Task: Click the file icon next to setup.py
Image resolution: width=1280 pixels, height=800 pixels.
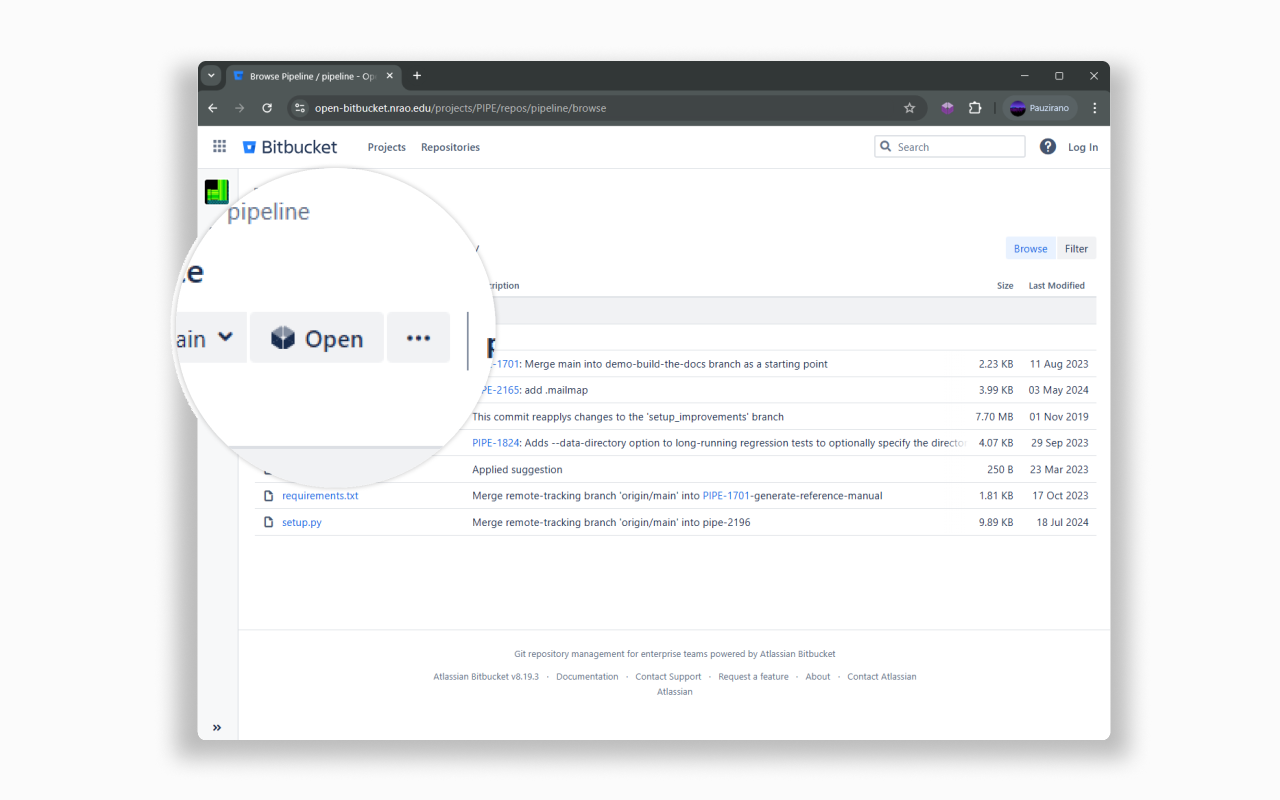Action: pyautogui.click(x=268, y=521)
